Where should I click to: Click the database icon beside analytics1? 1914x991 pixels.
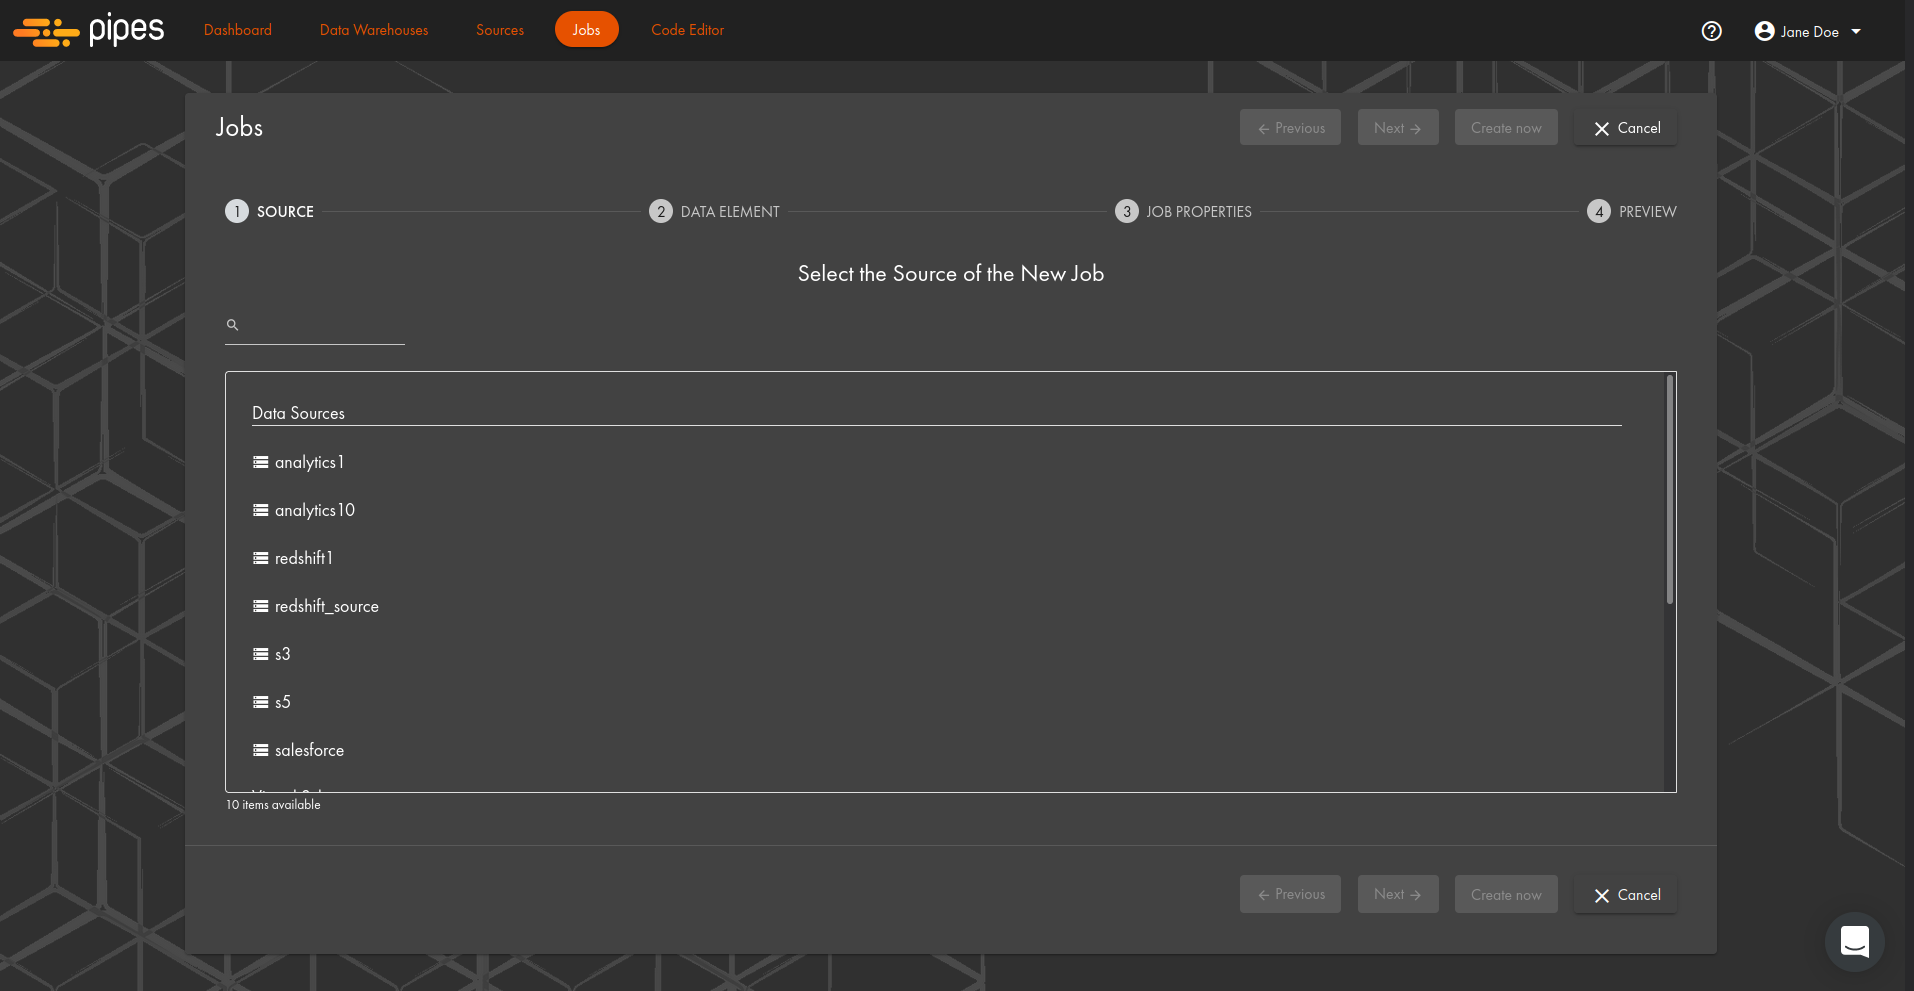coord(261,462)
